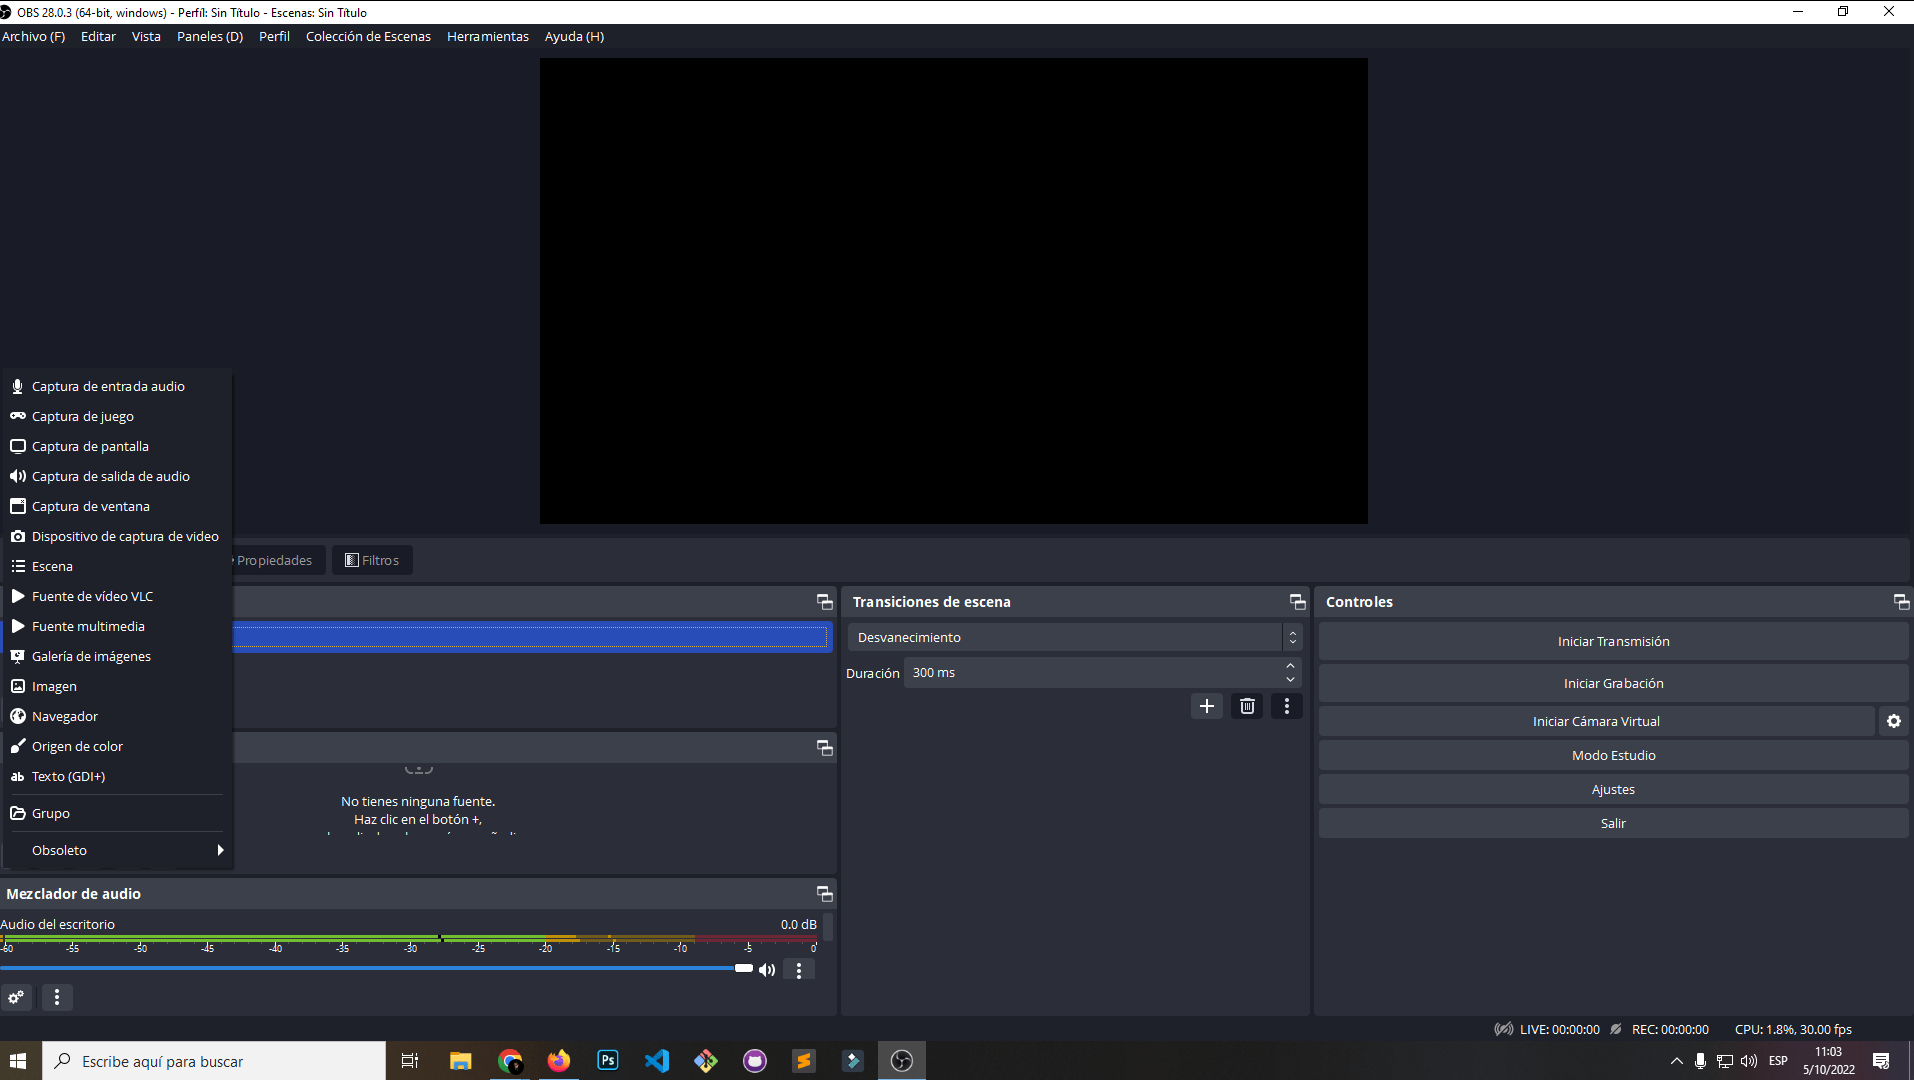Open audio mixer advanced properties gear icon

16,997
